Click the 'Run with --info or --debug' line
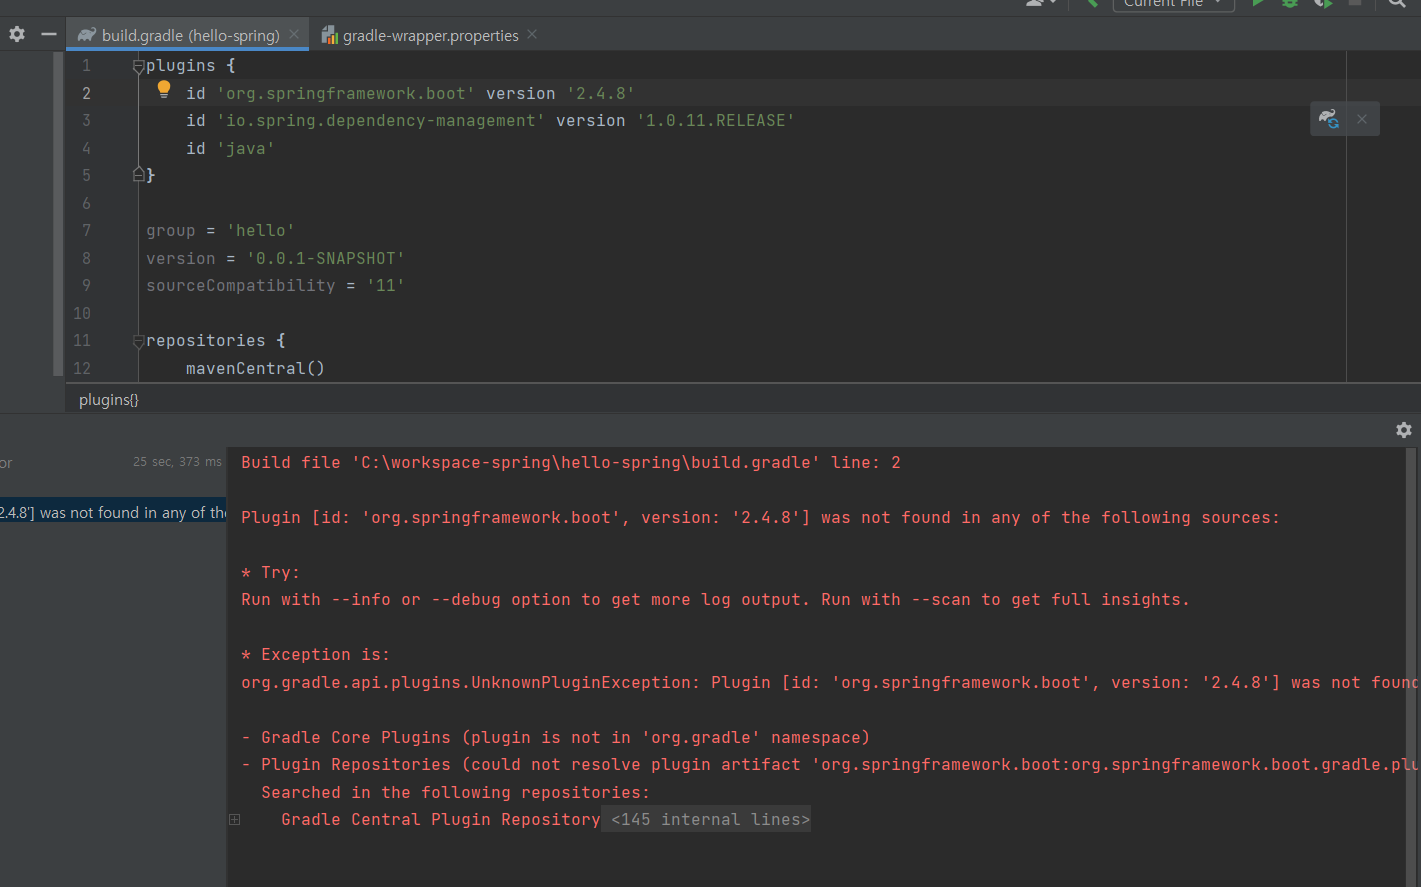 click(x=716, y=599)
